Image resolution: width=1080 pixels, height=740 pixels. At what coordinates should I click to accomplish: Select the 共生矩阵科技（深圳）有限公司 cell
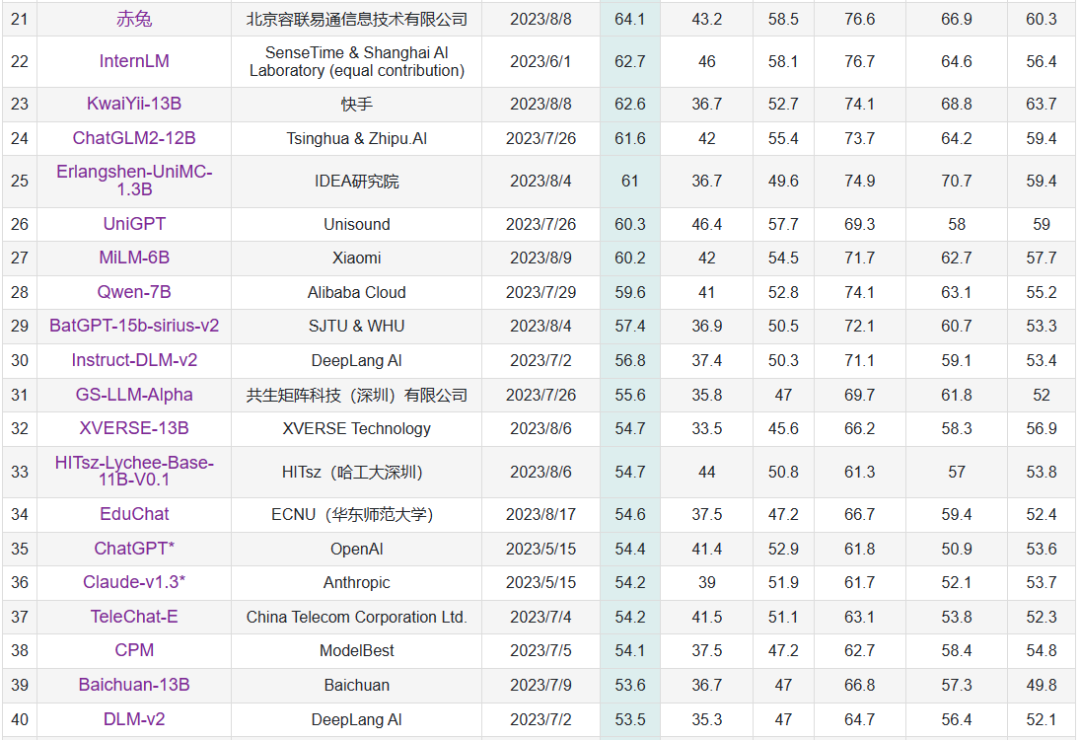[x=357, y=395]
